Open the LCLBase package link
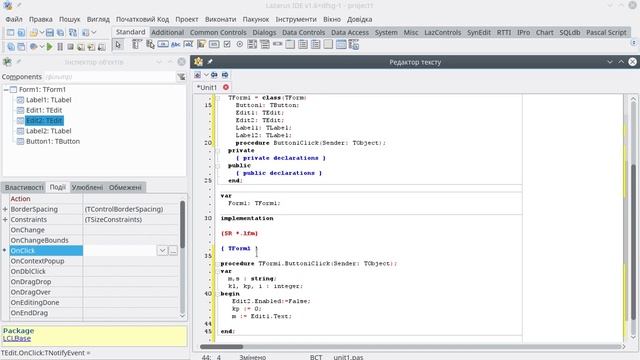Screen dimensions: 640x360 pos(17,338)
